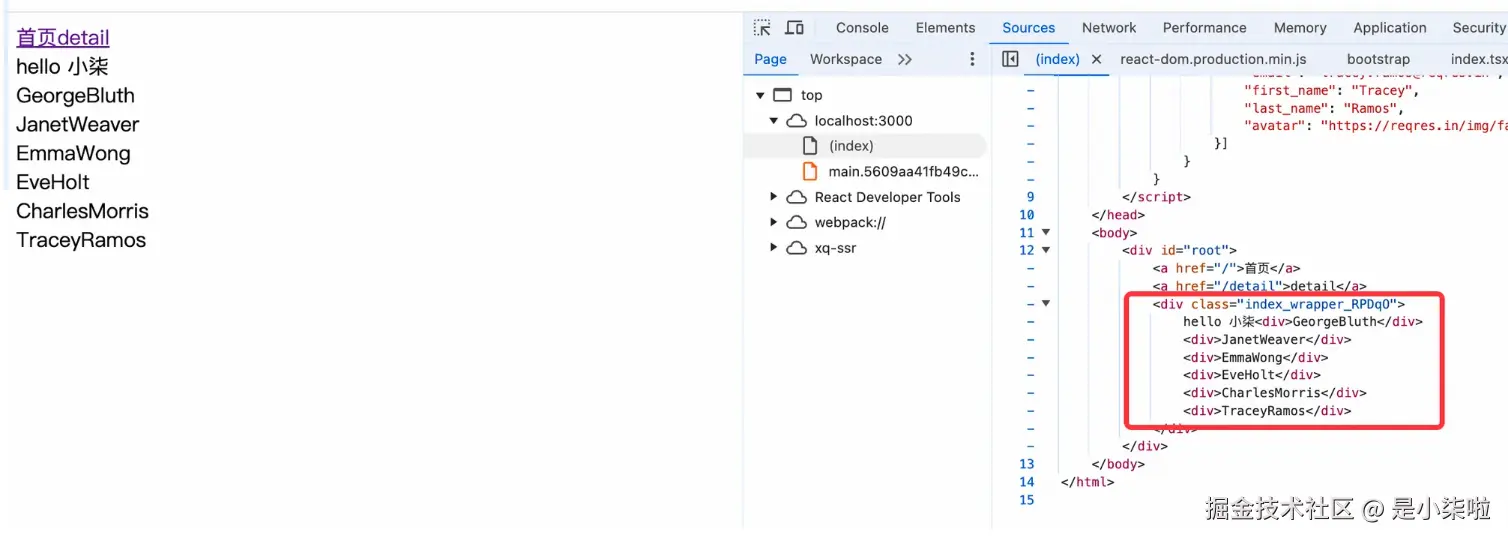Collapse the localhost:3000 tree node

click(773, 121)
